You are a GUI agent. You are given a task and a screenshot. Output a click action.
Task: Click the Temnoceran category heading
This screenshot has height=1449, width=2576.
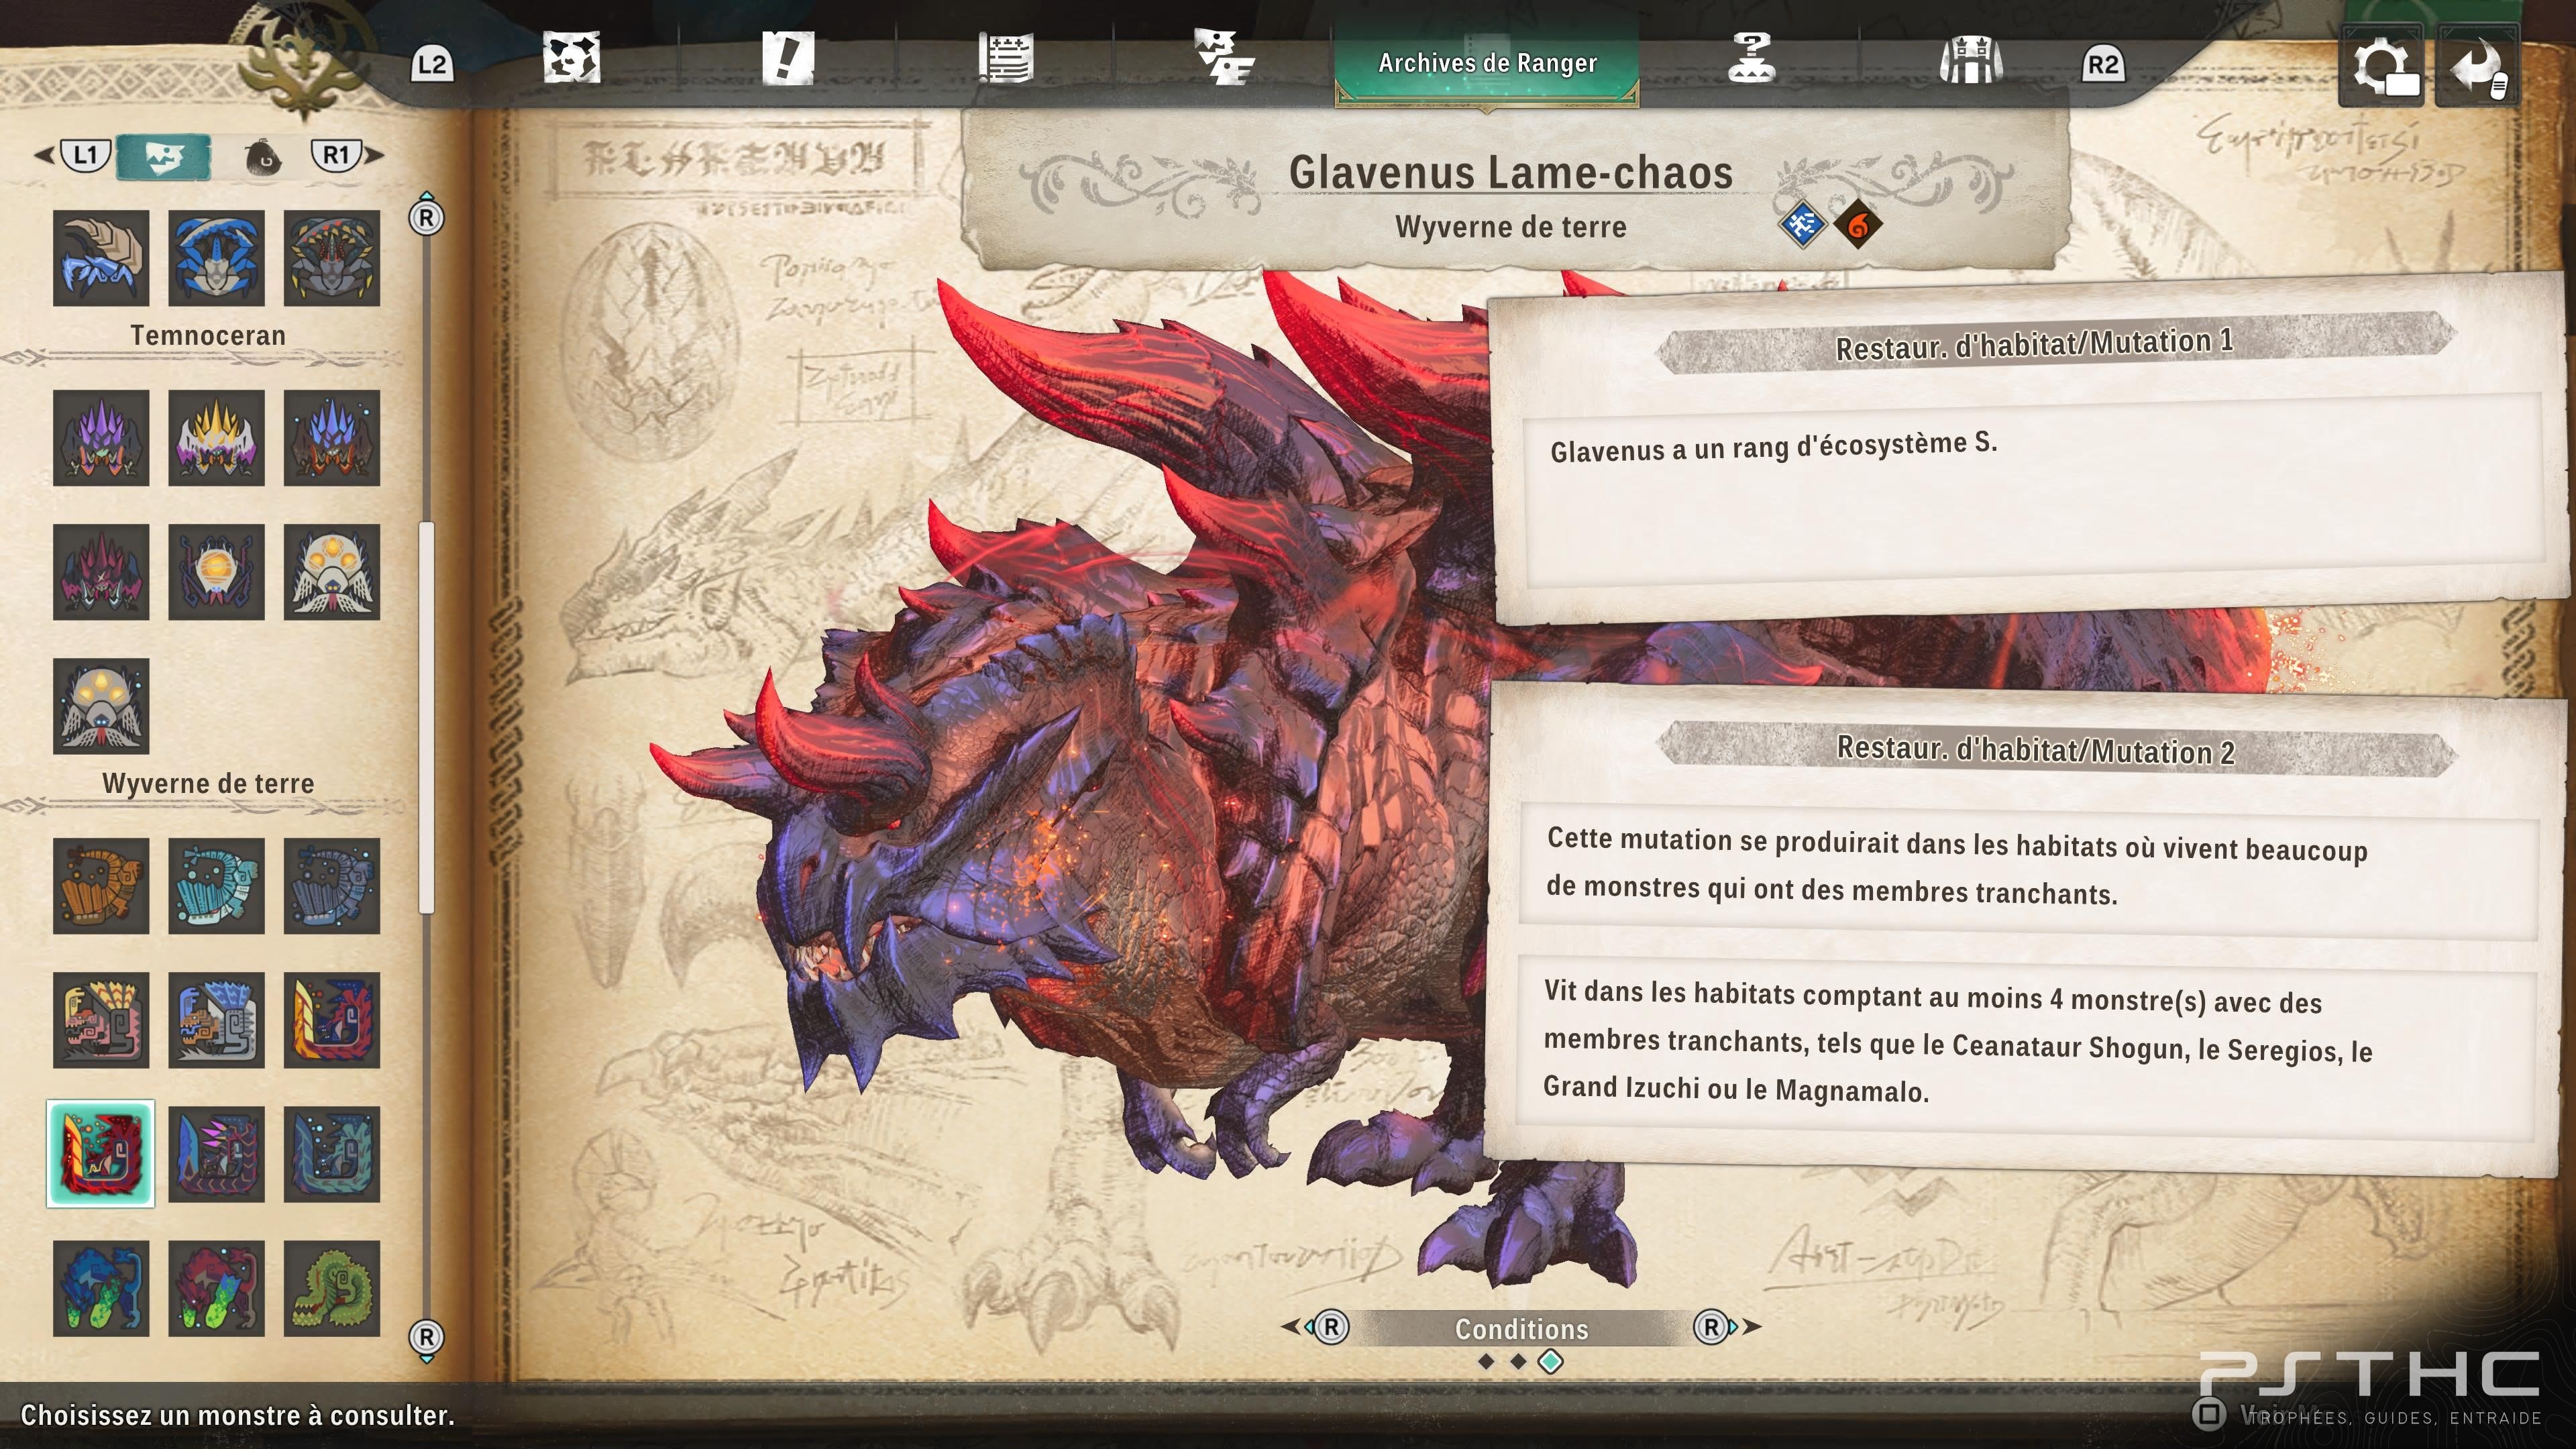(x=208, y=335)
